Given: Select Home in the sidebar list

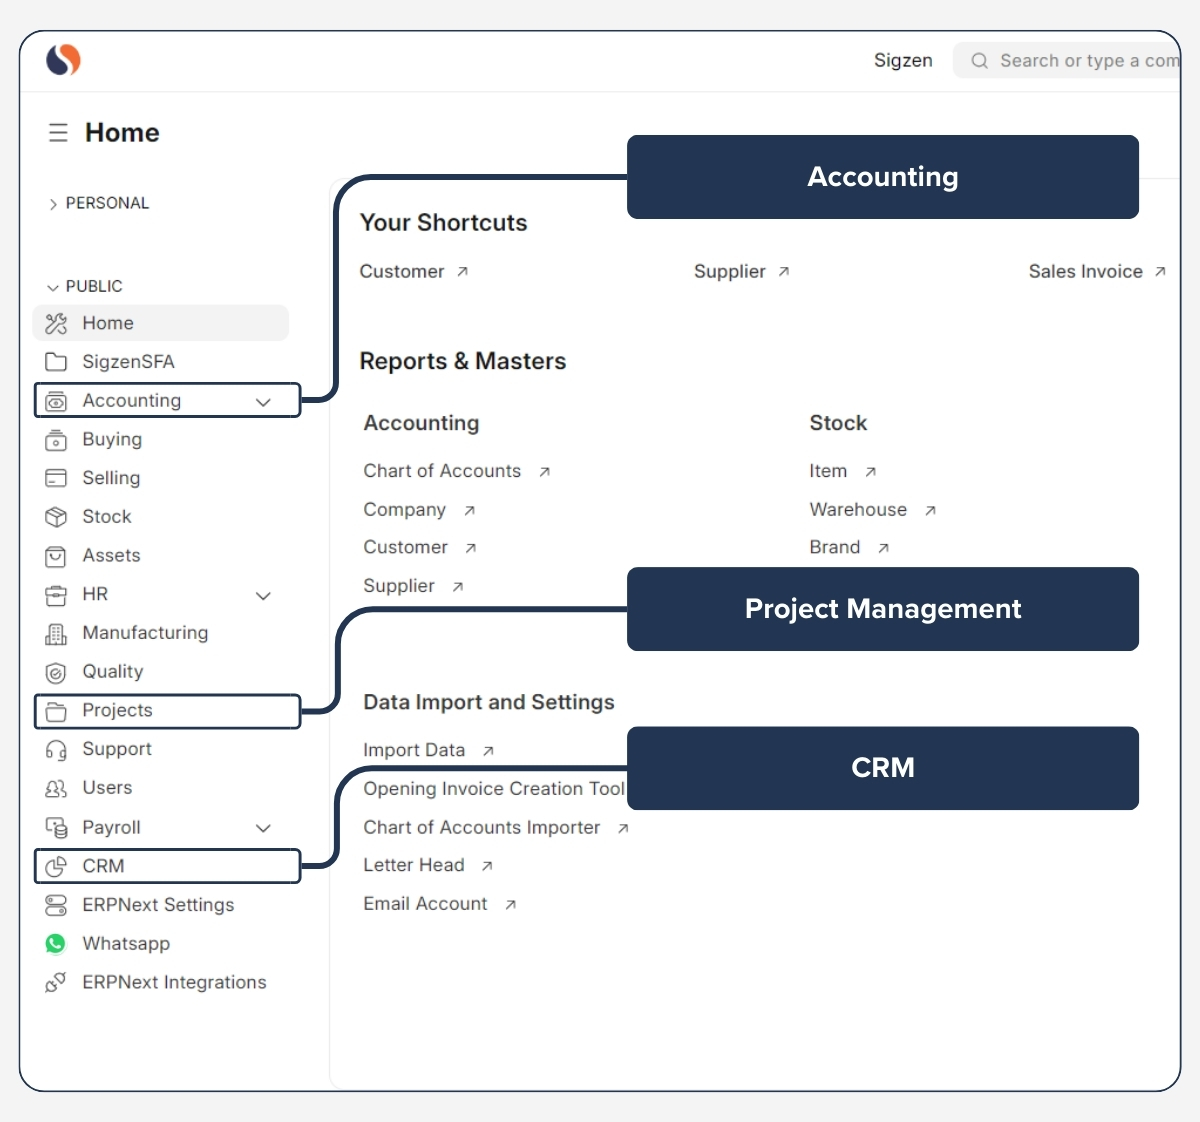Looking at the screenshot, I should pyautogui.click(x=107, y=323).
